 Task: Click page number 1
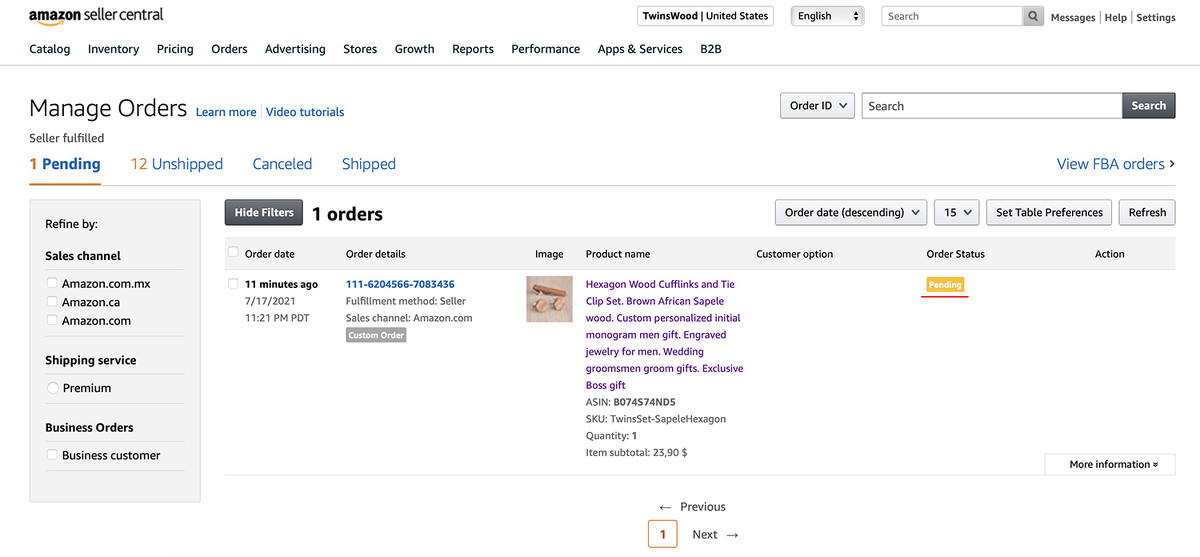(x=662, y=534)
